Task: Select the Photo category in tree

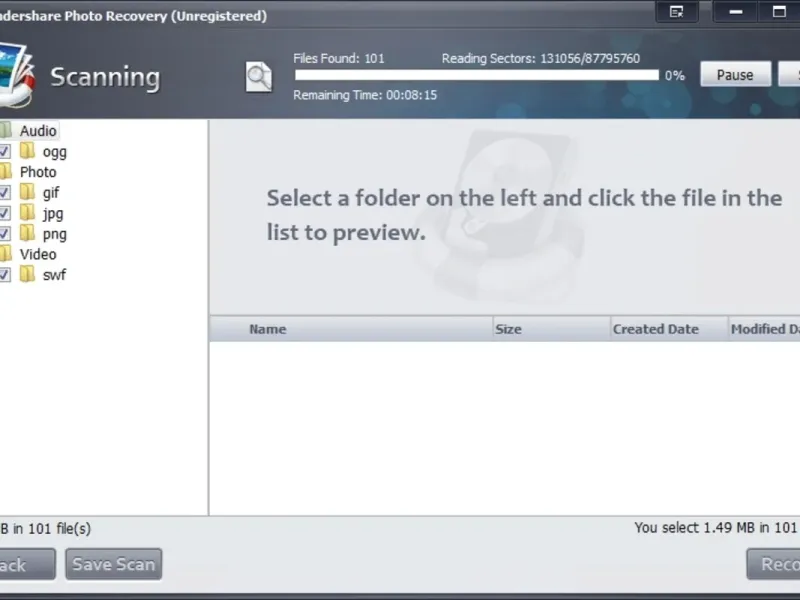Action: click(x=38, y=172)
